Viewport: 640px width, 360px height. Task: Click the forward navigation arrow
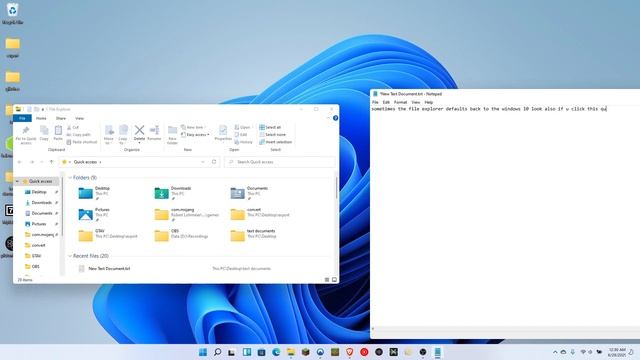(x=32, y=162)
